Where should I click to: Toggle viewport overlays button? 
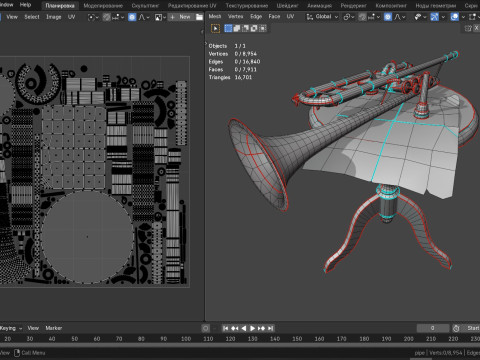click(x=454, y=17)
